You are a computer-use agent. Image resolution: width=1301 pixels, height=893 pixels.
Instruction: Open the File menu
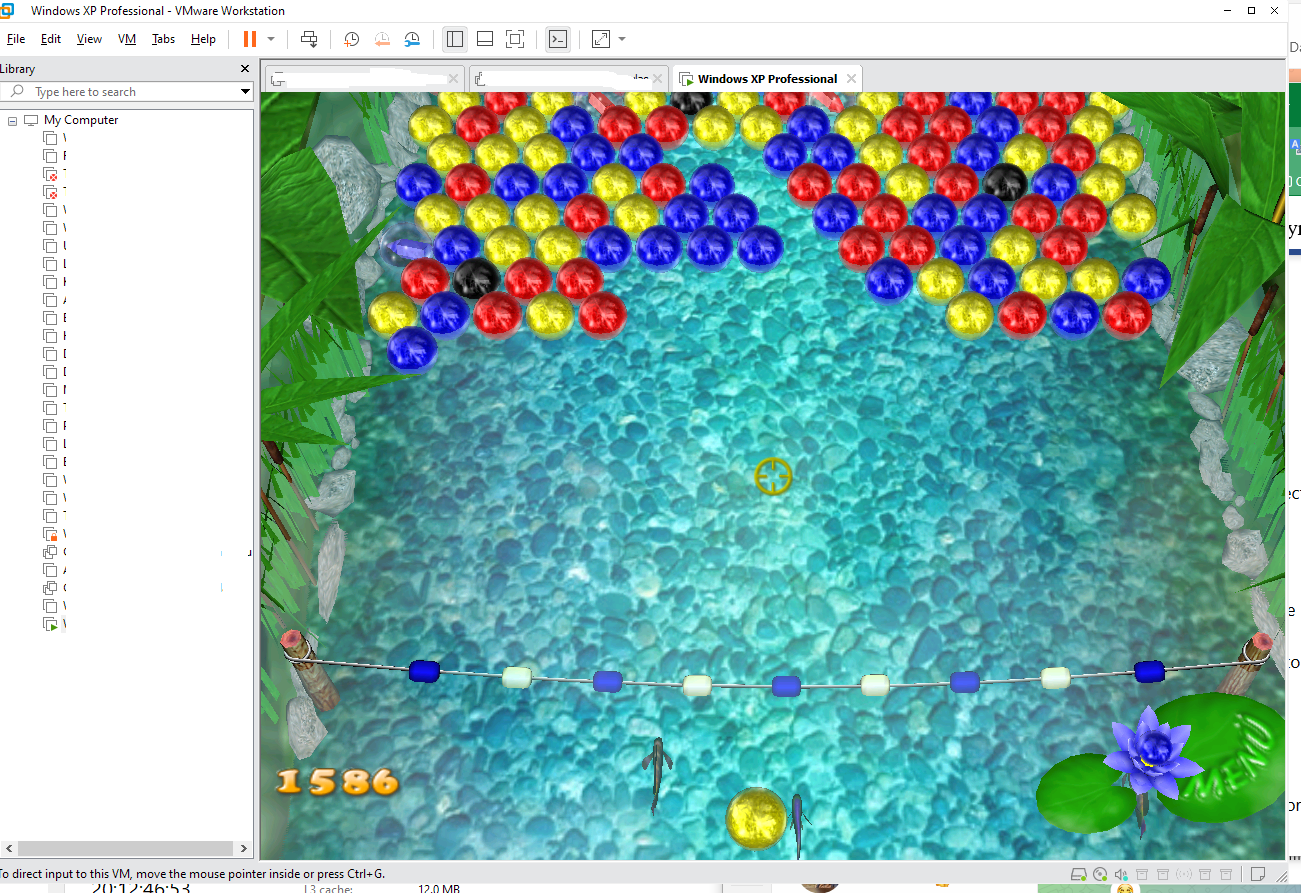point(16,39)
